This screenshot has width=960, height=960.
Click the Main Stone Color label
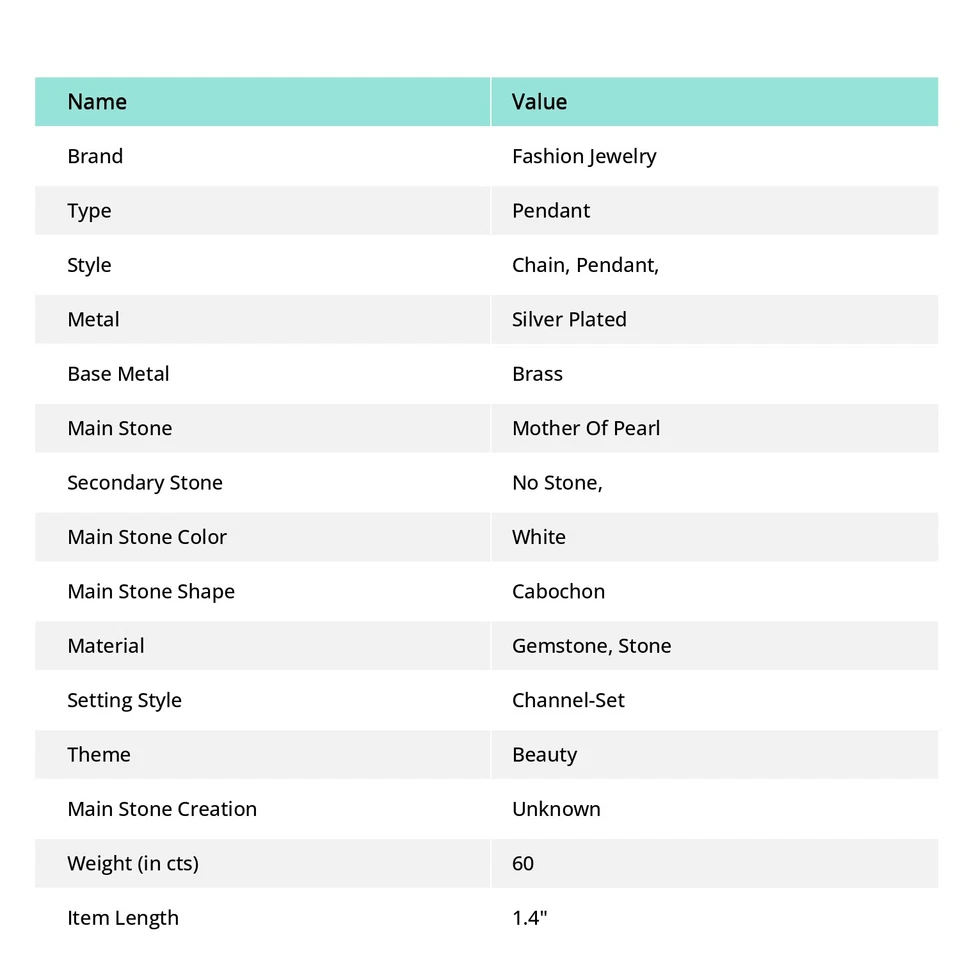pos(147,537)
